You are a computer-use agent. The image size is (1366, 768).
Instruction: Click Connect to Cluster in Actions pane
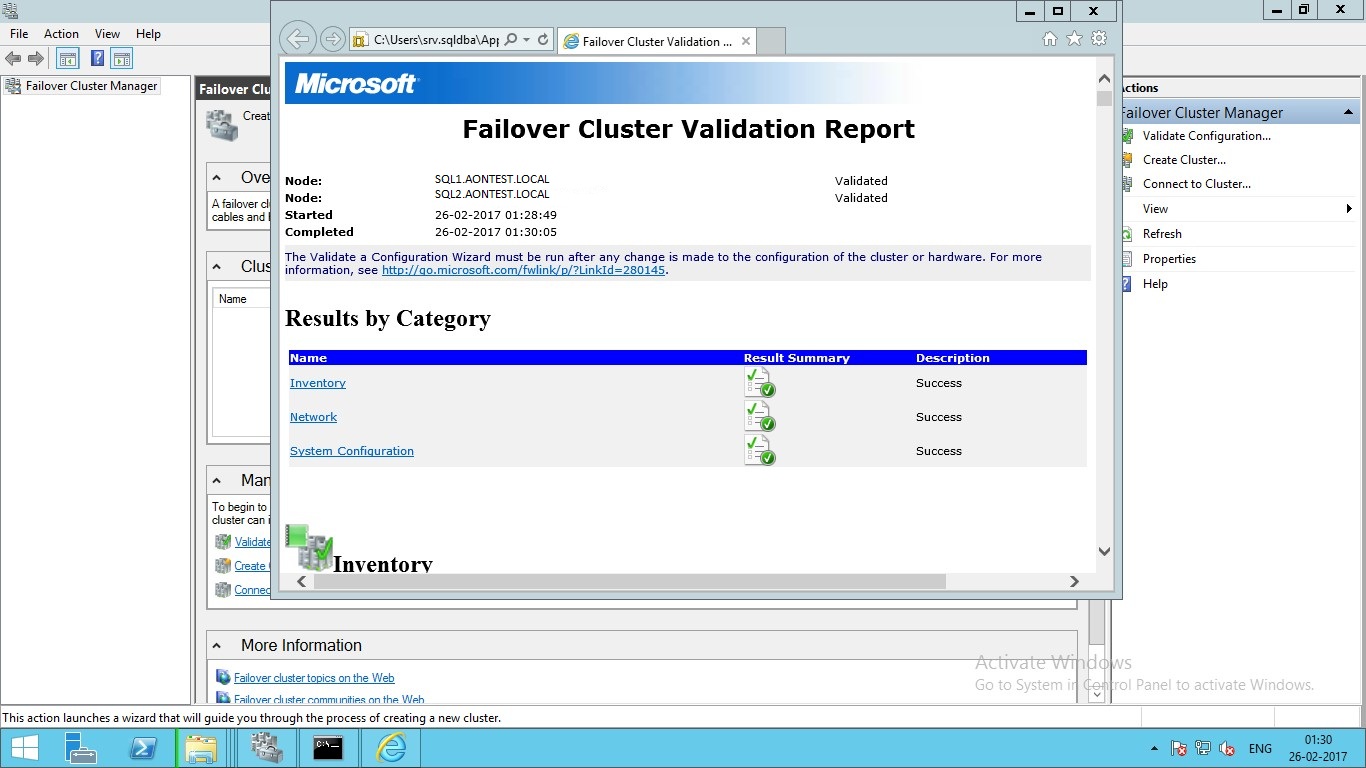pyautogui.click(x=1197, y=184)
